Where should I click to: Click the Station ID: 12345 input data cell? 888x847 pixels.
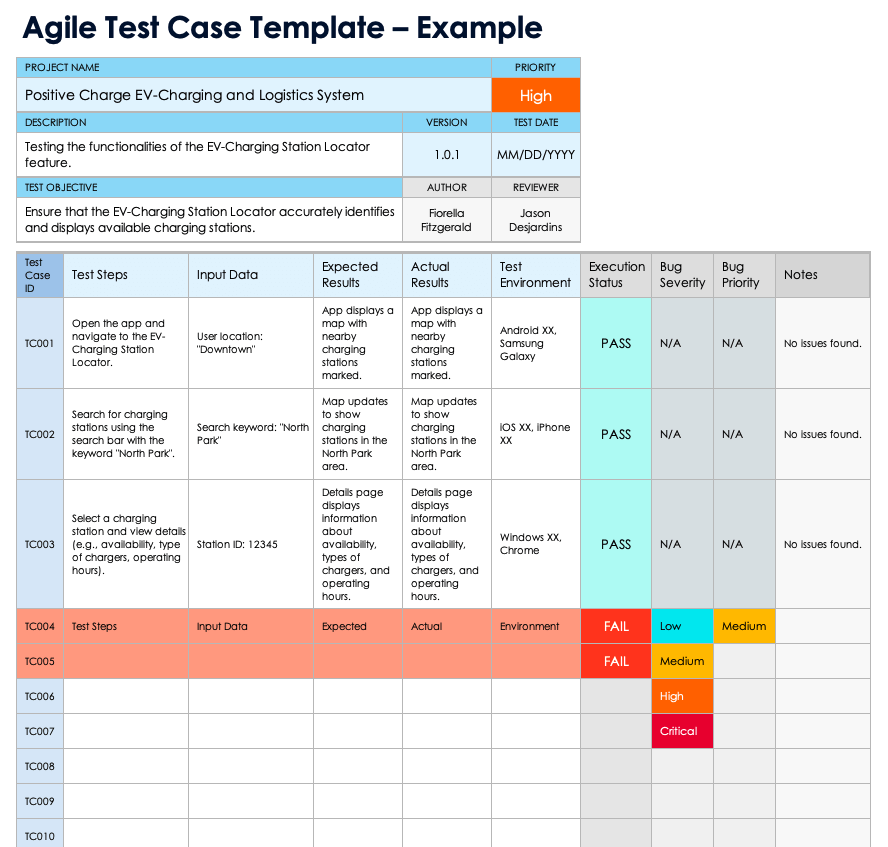click(x=251, y=545)
